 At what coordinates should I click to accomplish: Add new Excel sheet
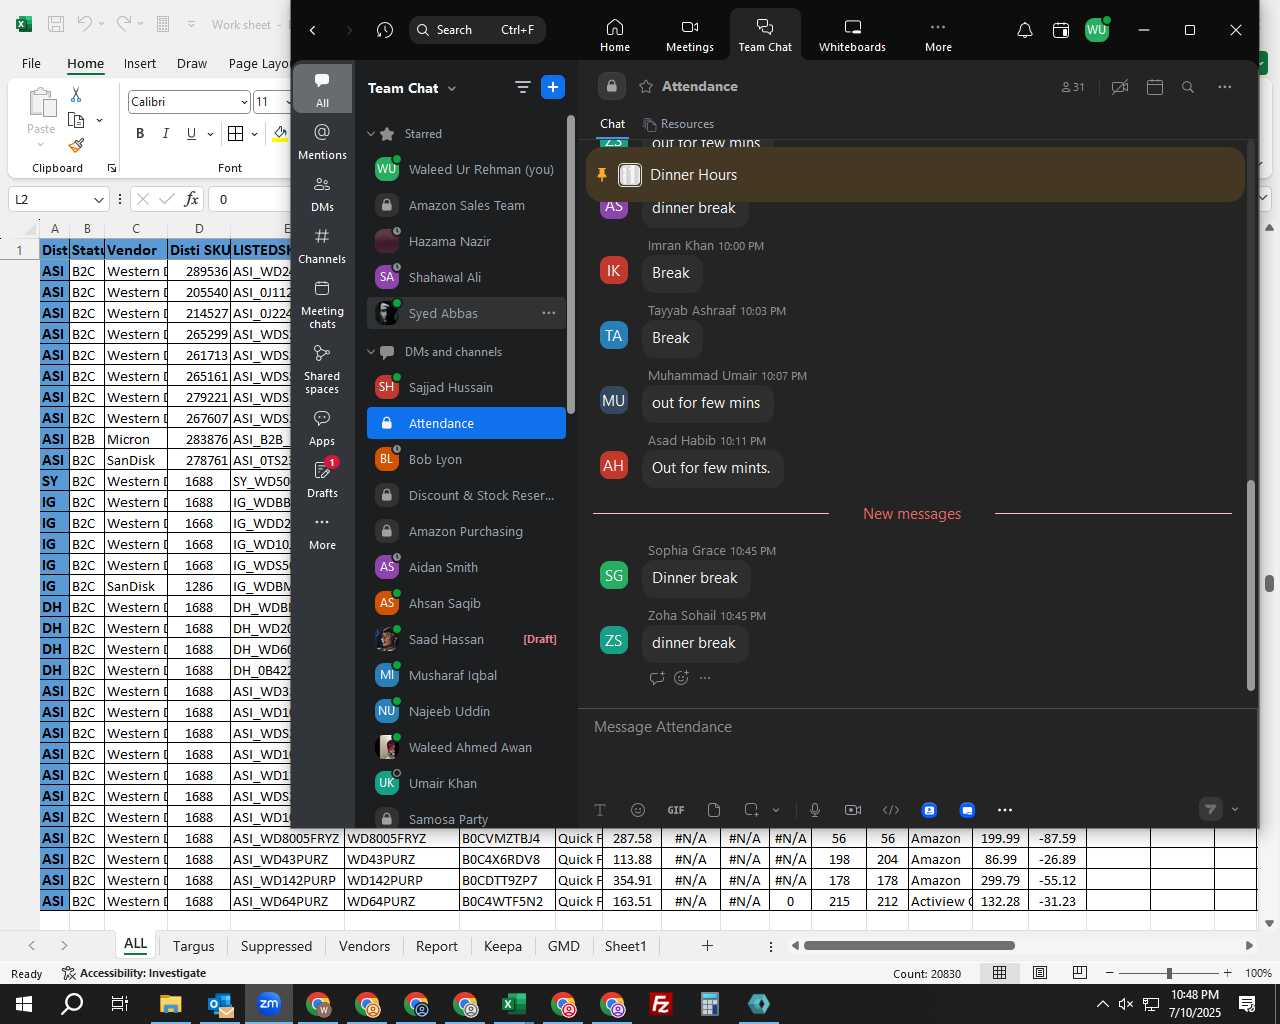(707, 946)
